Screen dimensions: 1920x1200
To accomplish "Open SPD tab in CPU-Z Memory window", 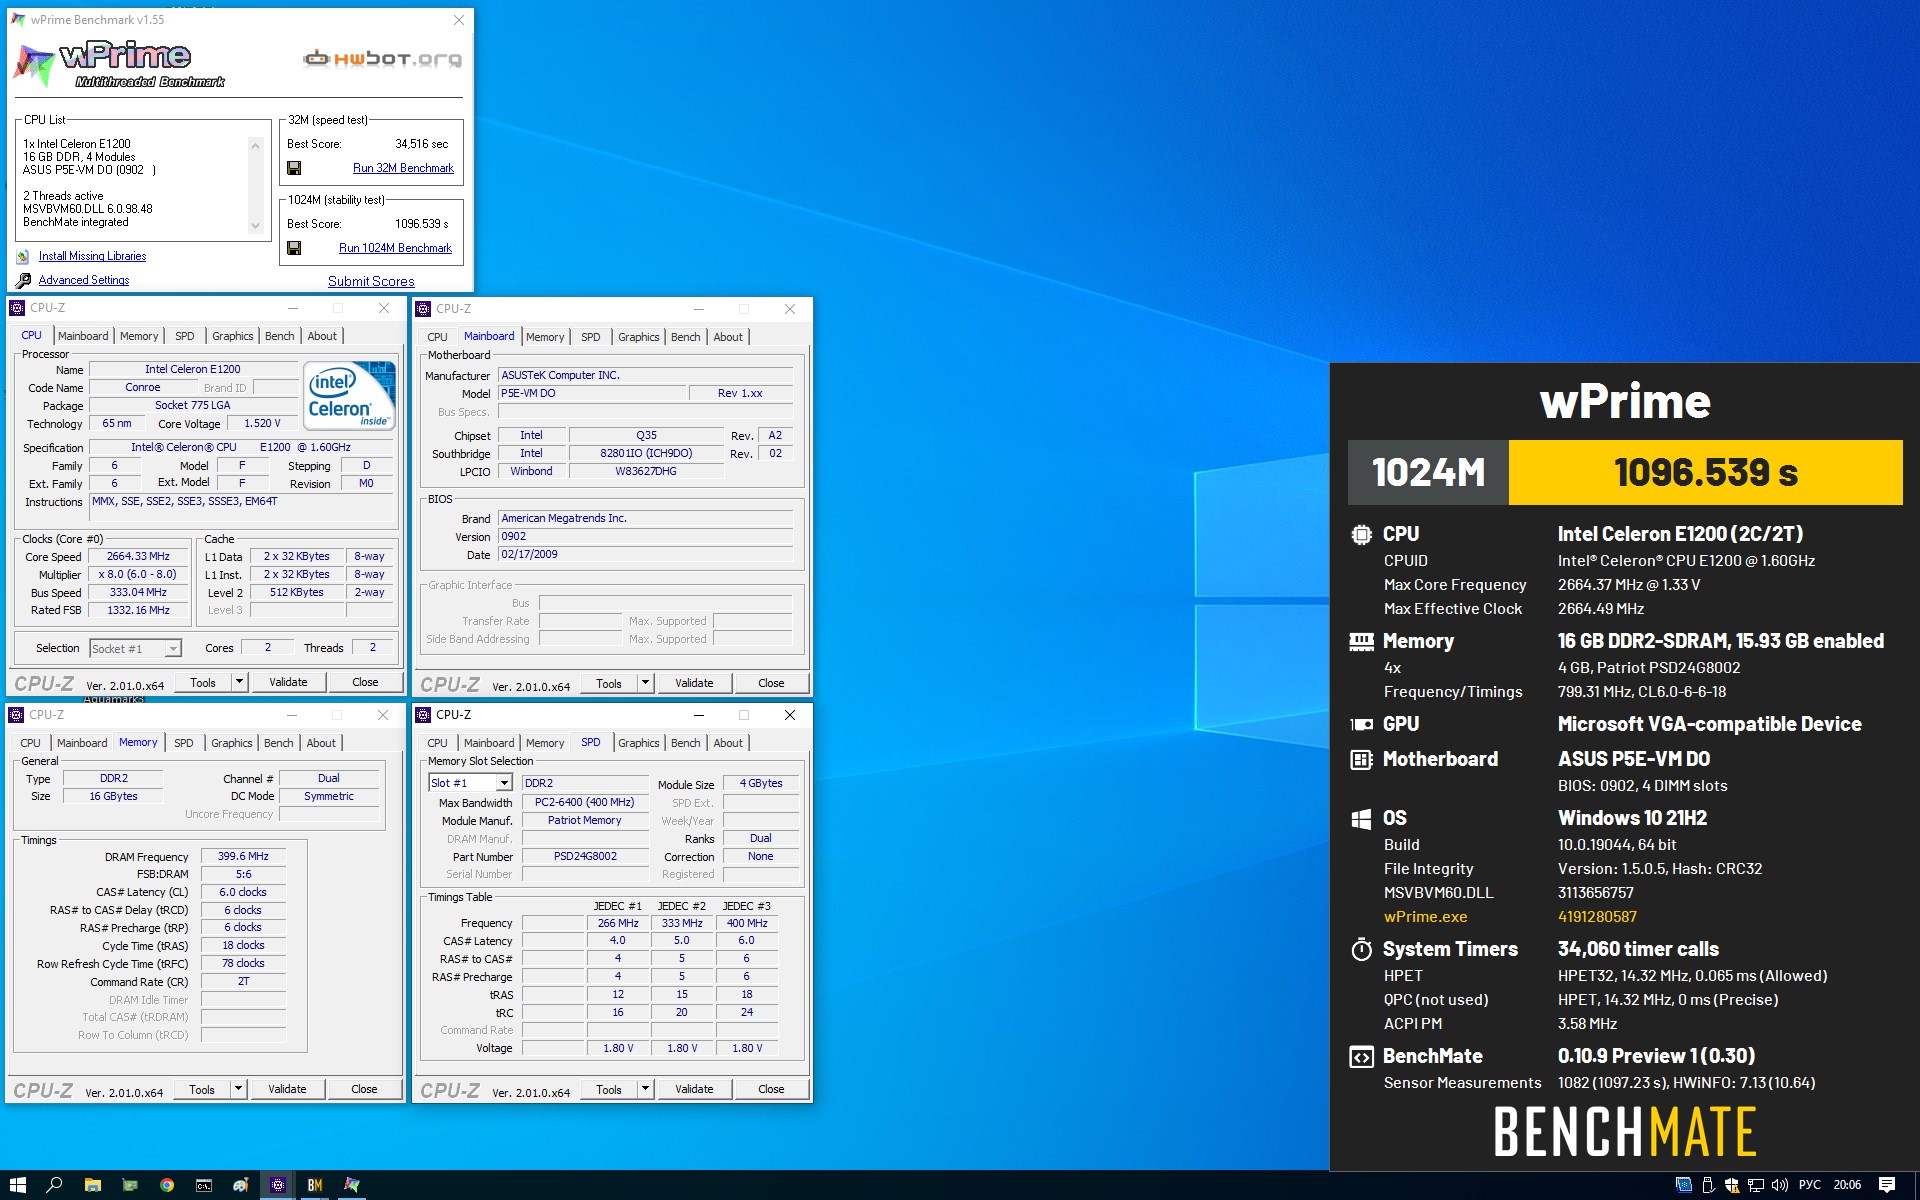I will coord(184,743).
